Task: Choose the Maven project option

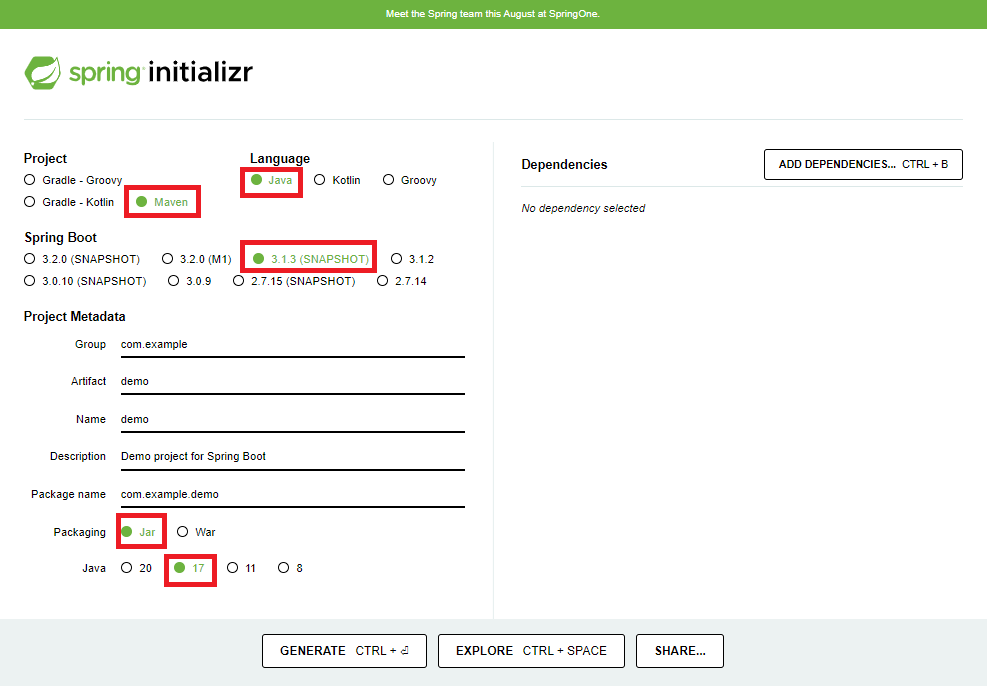Action: (x=162, y=202)
